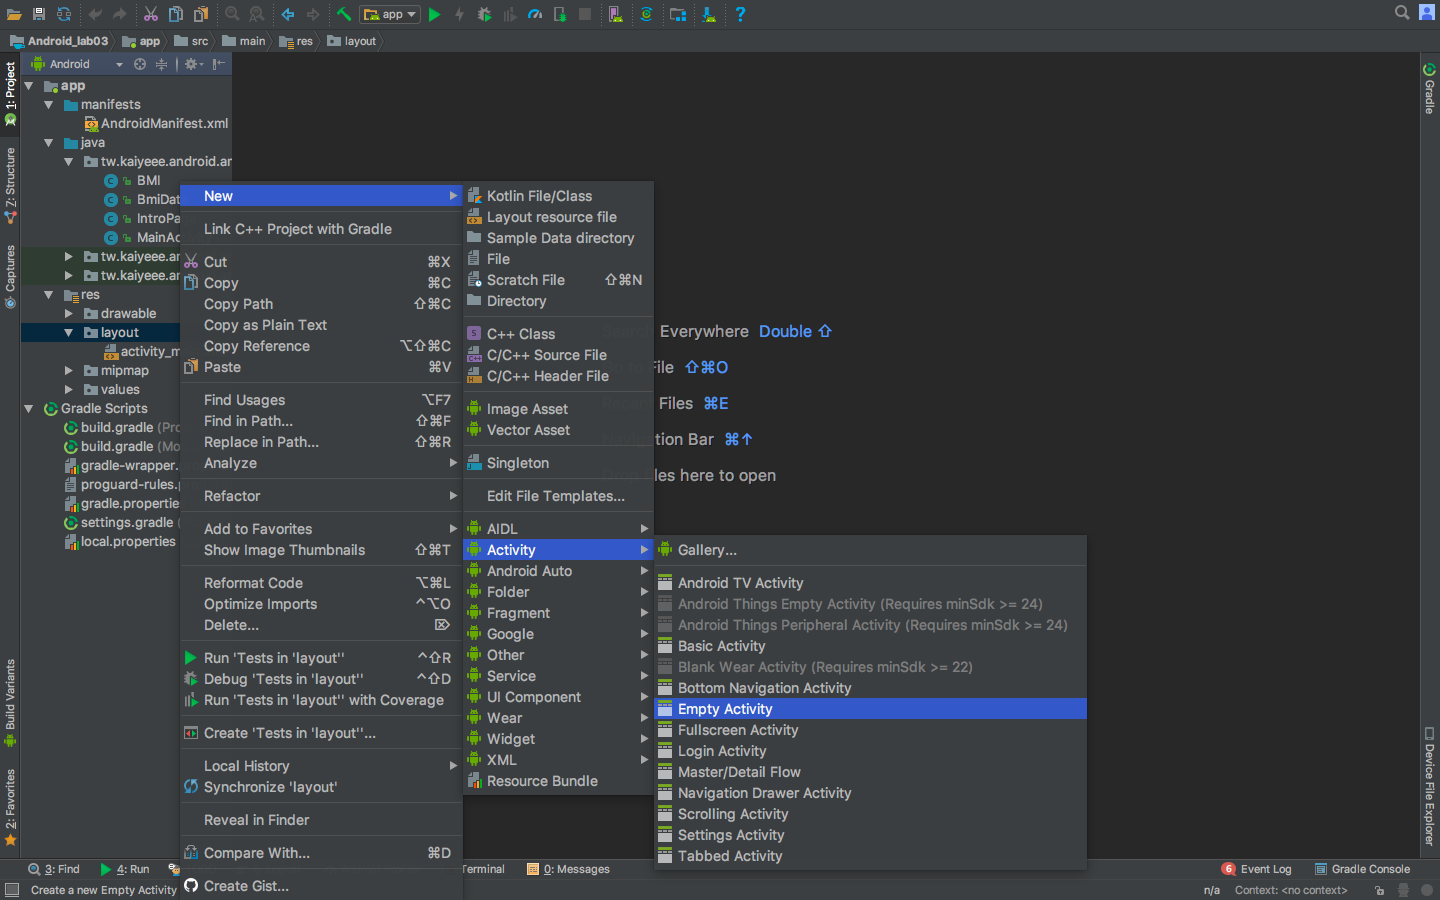
Task: Expand the mipmap folder arrow
Action: (68, 371)
